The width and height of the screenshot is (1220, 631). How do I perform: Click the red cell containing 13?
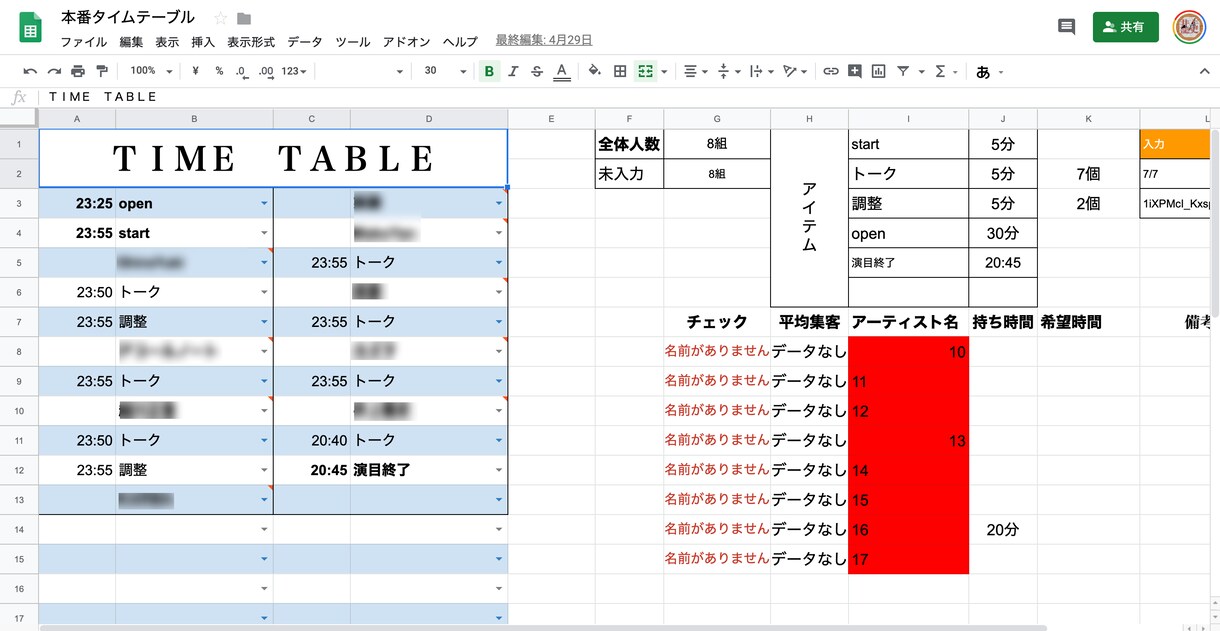(908, 440)
